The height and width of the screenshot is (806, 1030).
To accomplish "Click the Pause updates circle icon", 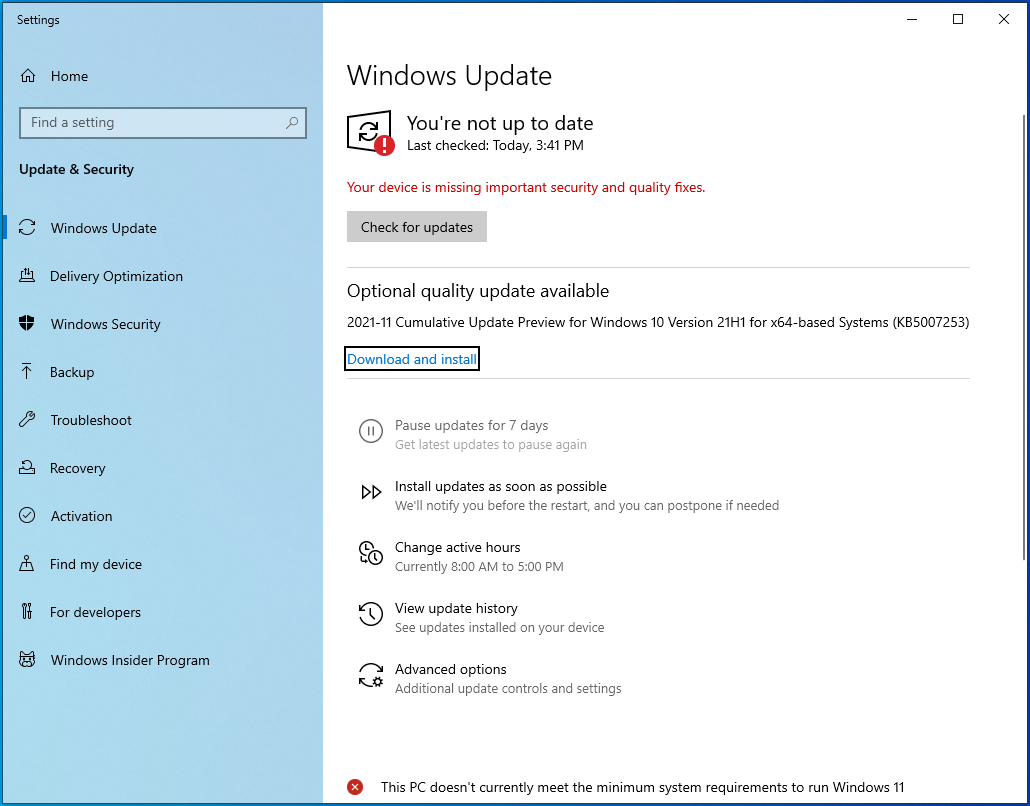I will point(371,431).
